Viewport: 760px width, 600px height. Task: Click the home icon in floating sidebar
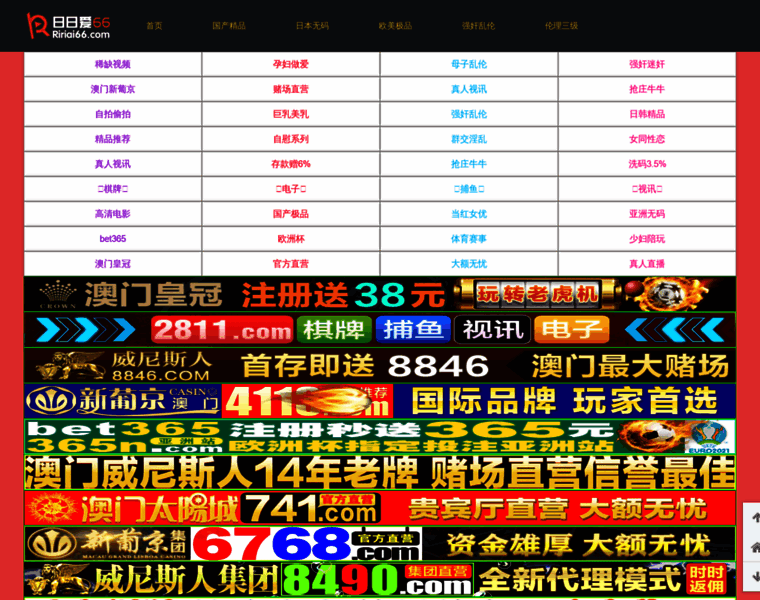755,547
